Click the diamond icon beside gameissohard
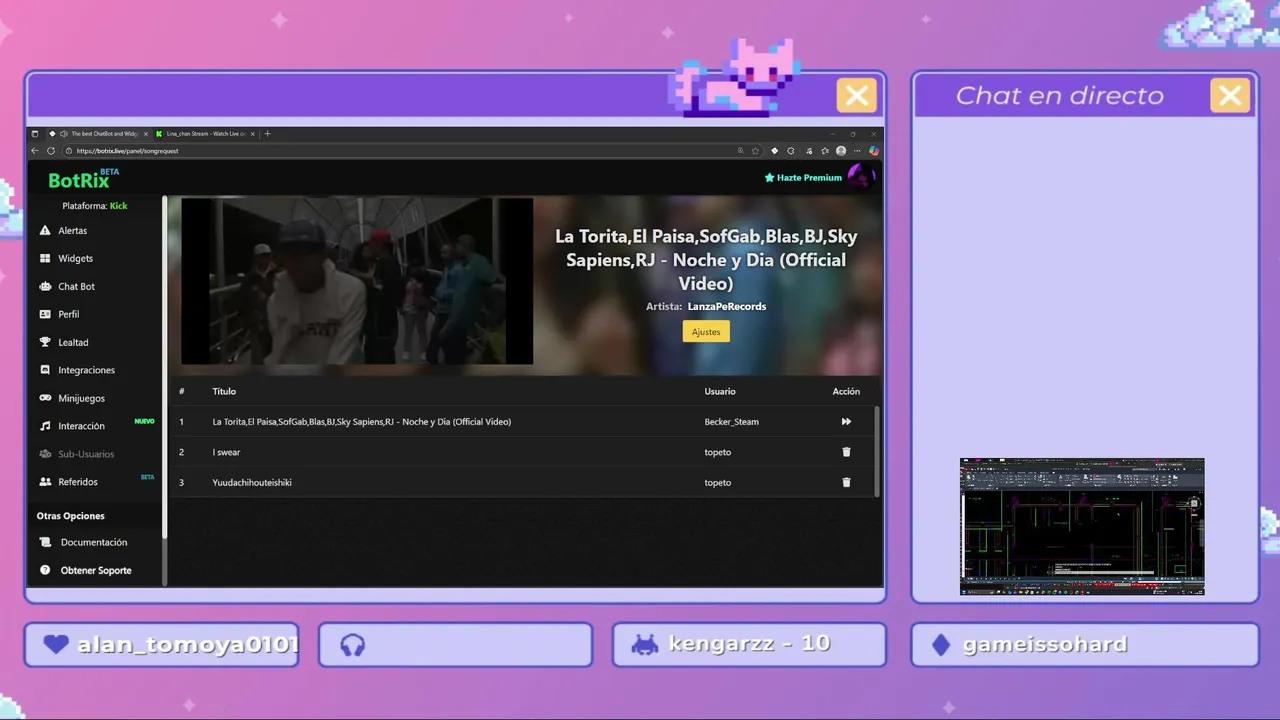The width and height of the screenshot is (1280, 720). pos(941,645)
